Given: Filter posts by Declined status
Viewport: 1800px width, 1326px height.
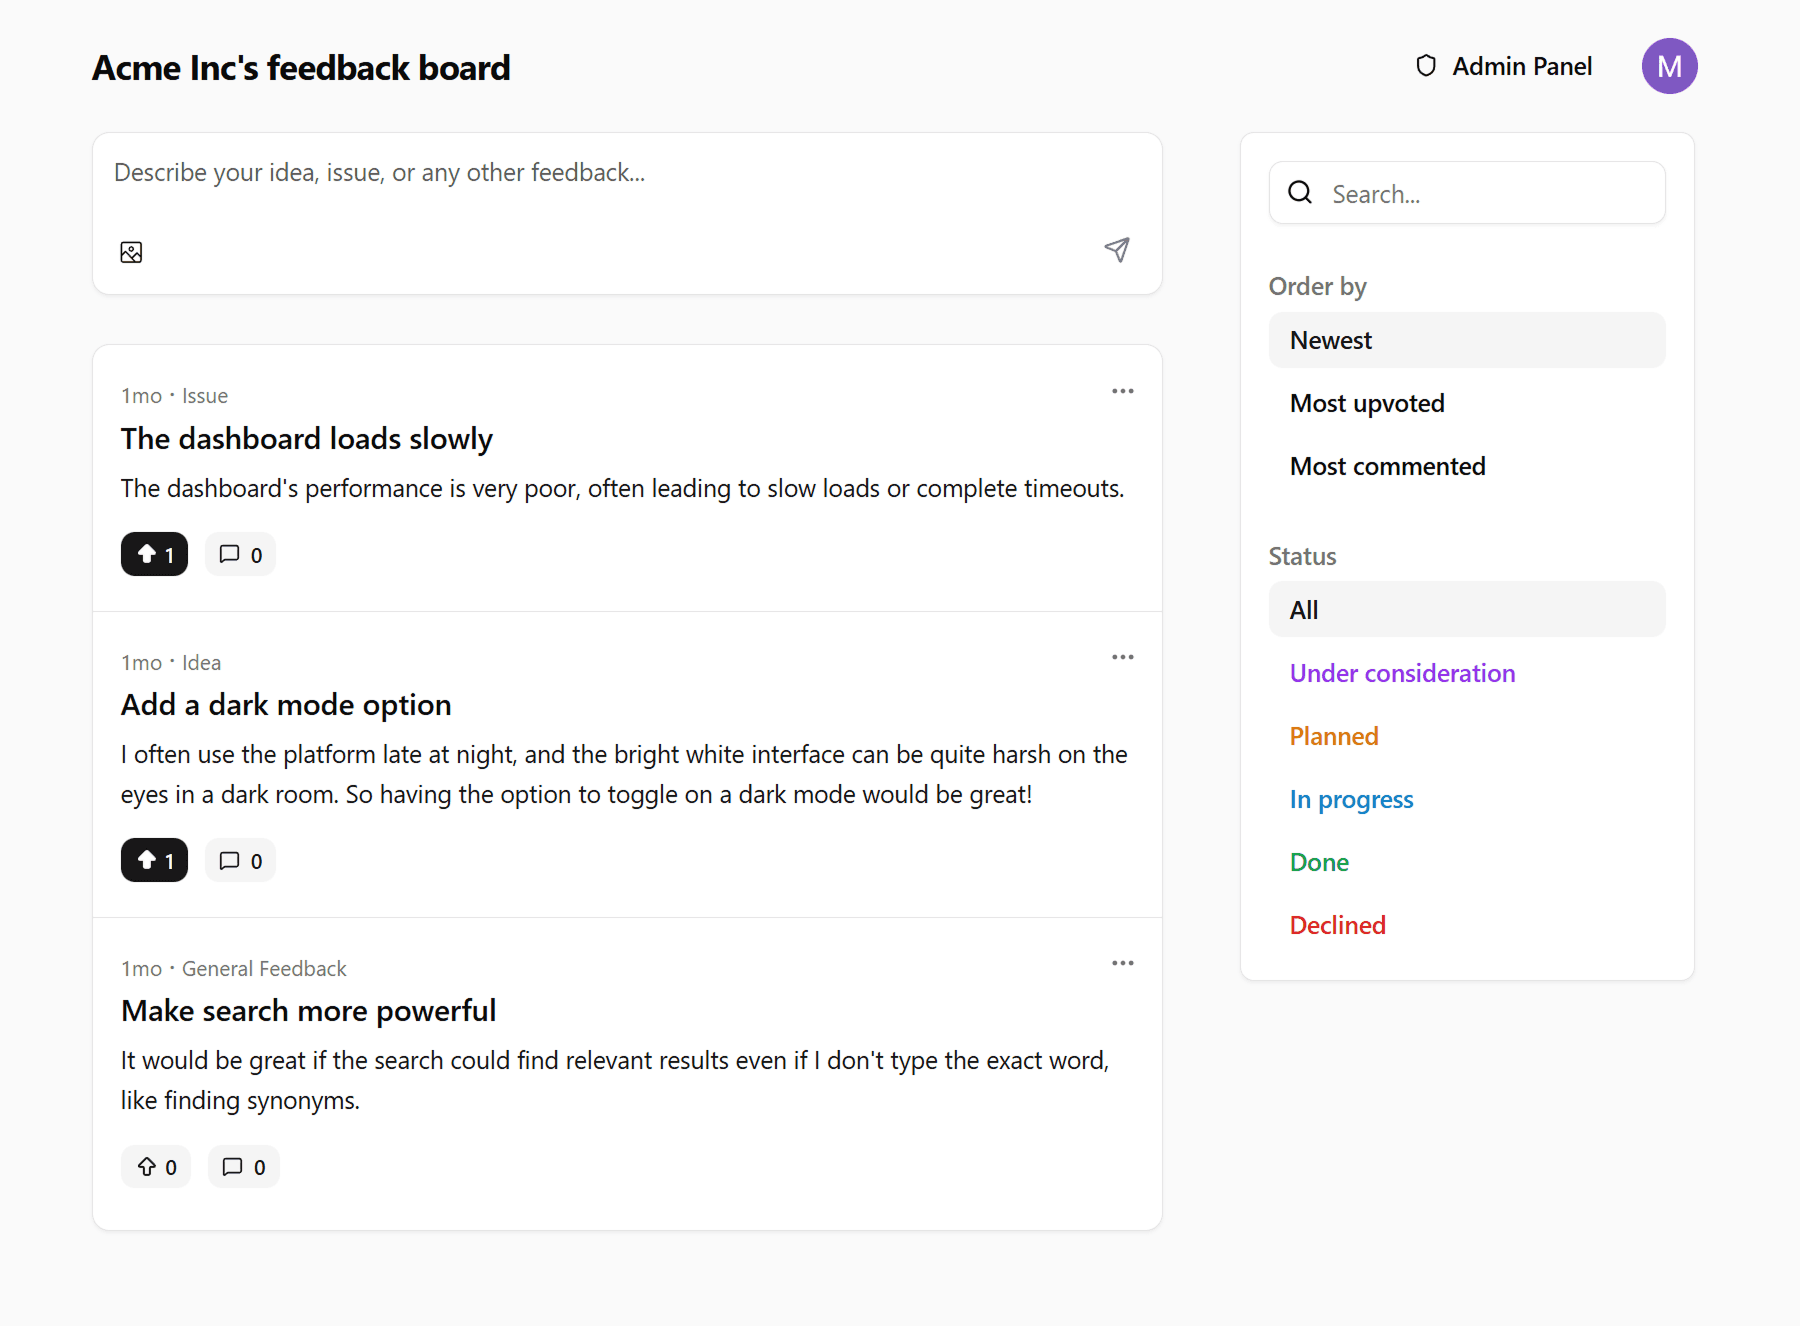Looking at the screenshot, I should pos(1337,925).
